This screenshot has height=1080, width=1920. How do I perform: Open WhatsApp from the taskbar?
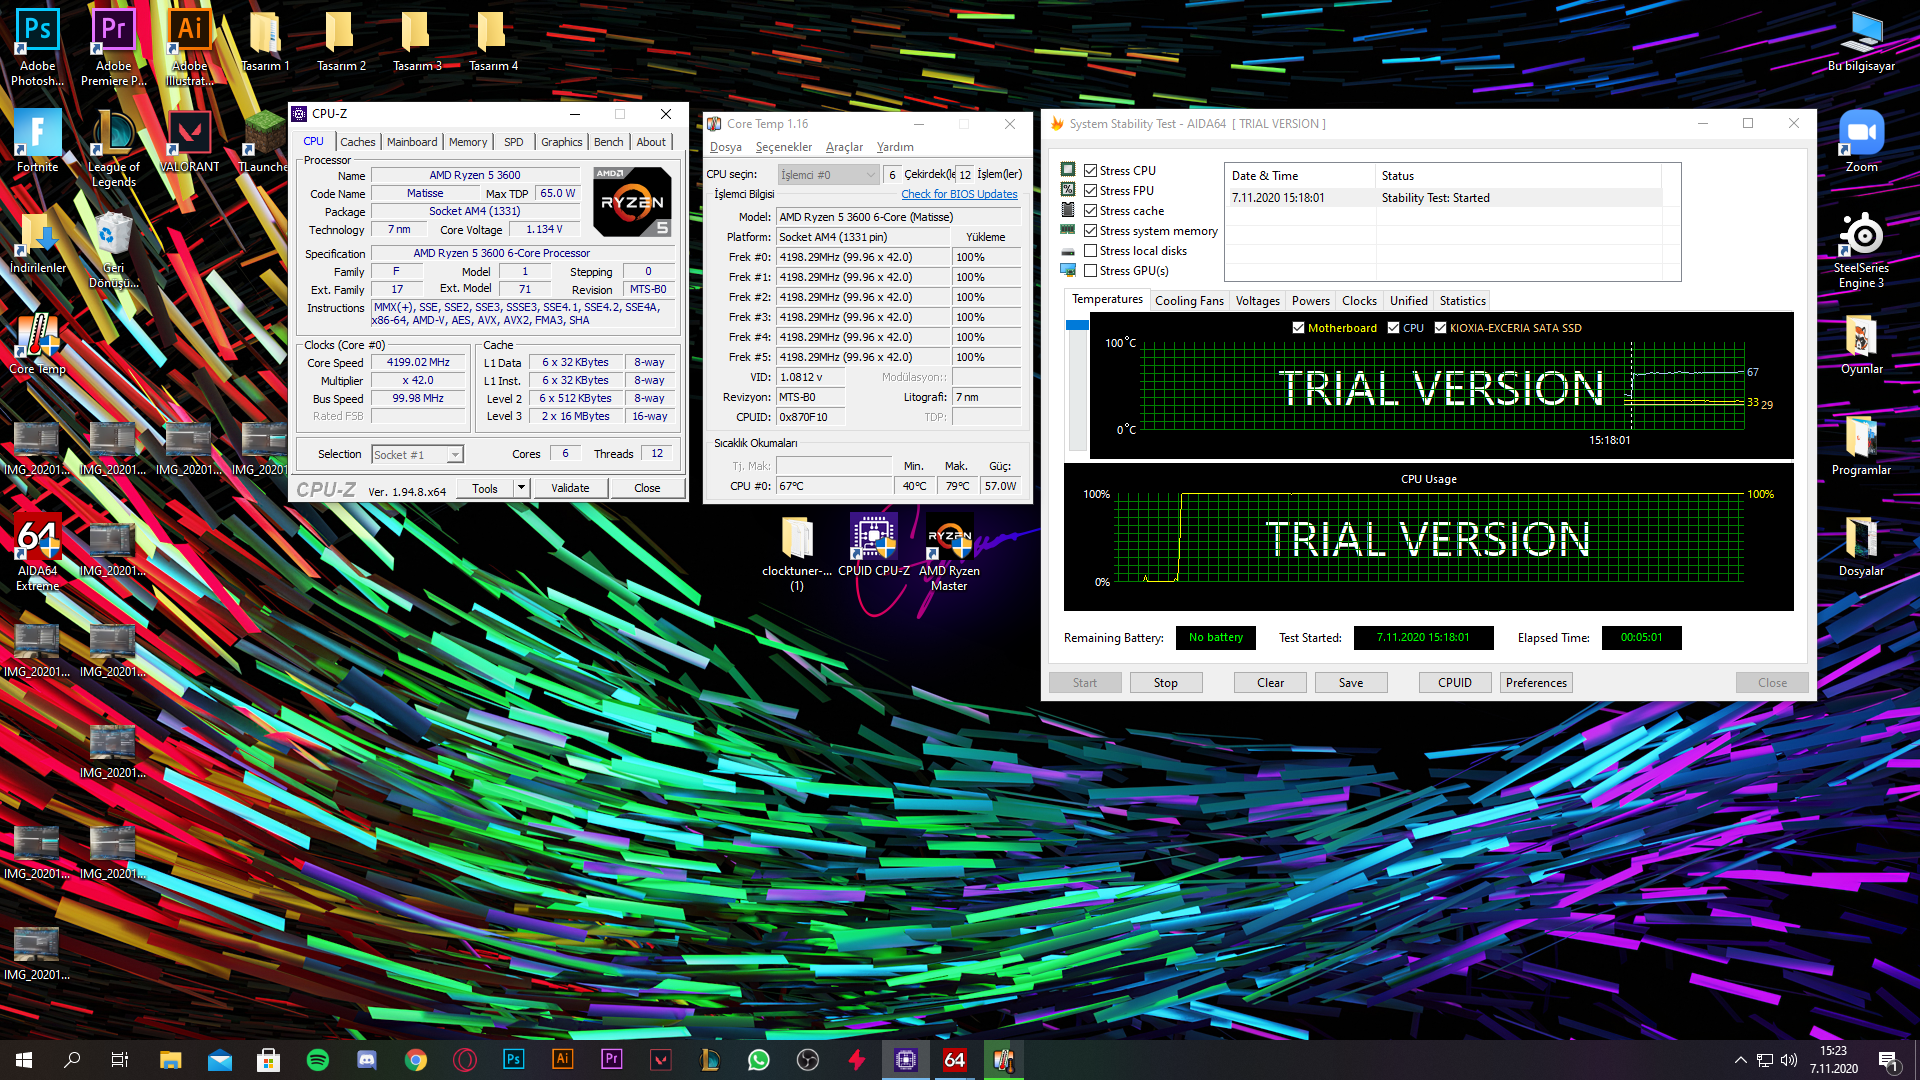759,1060
